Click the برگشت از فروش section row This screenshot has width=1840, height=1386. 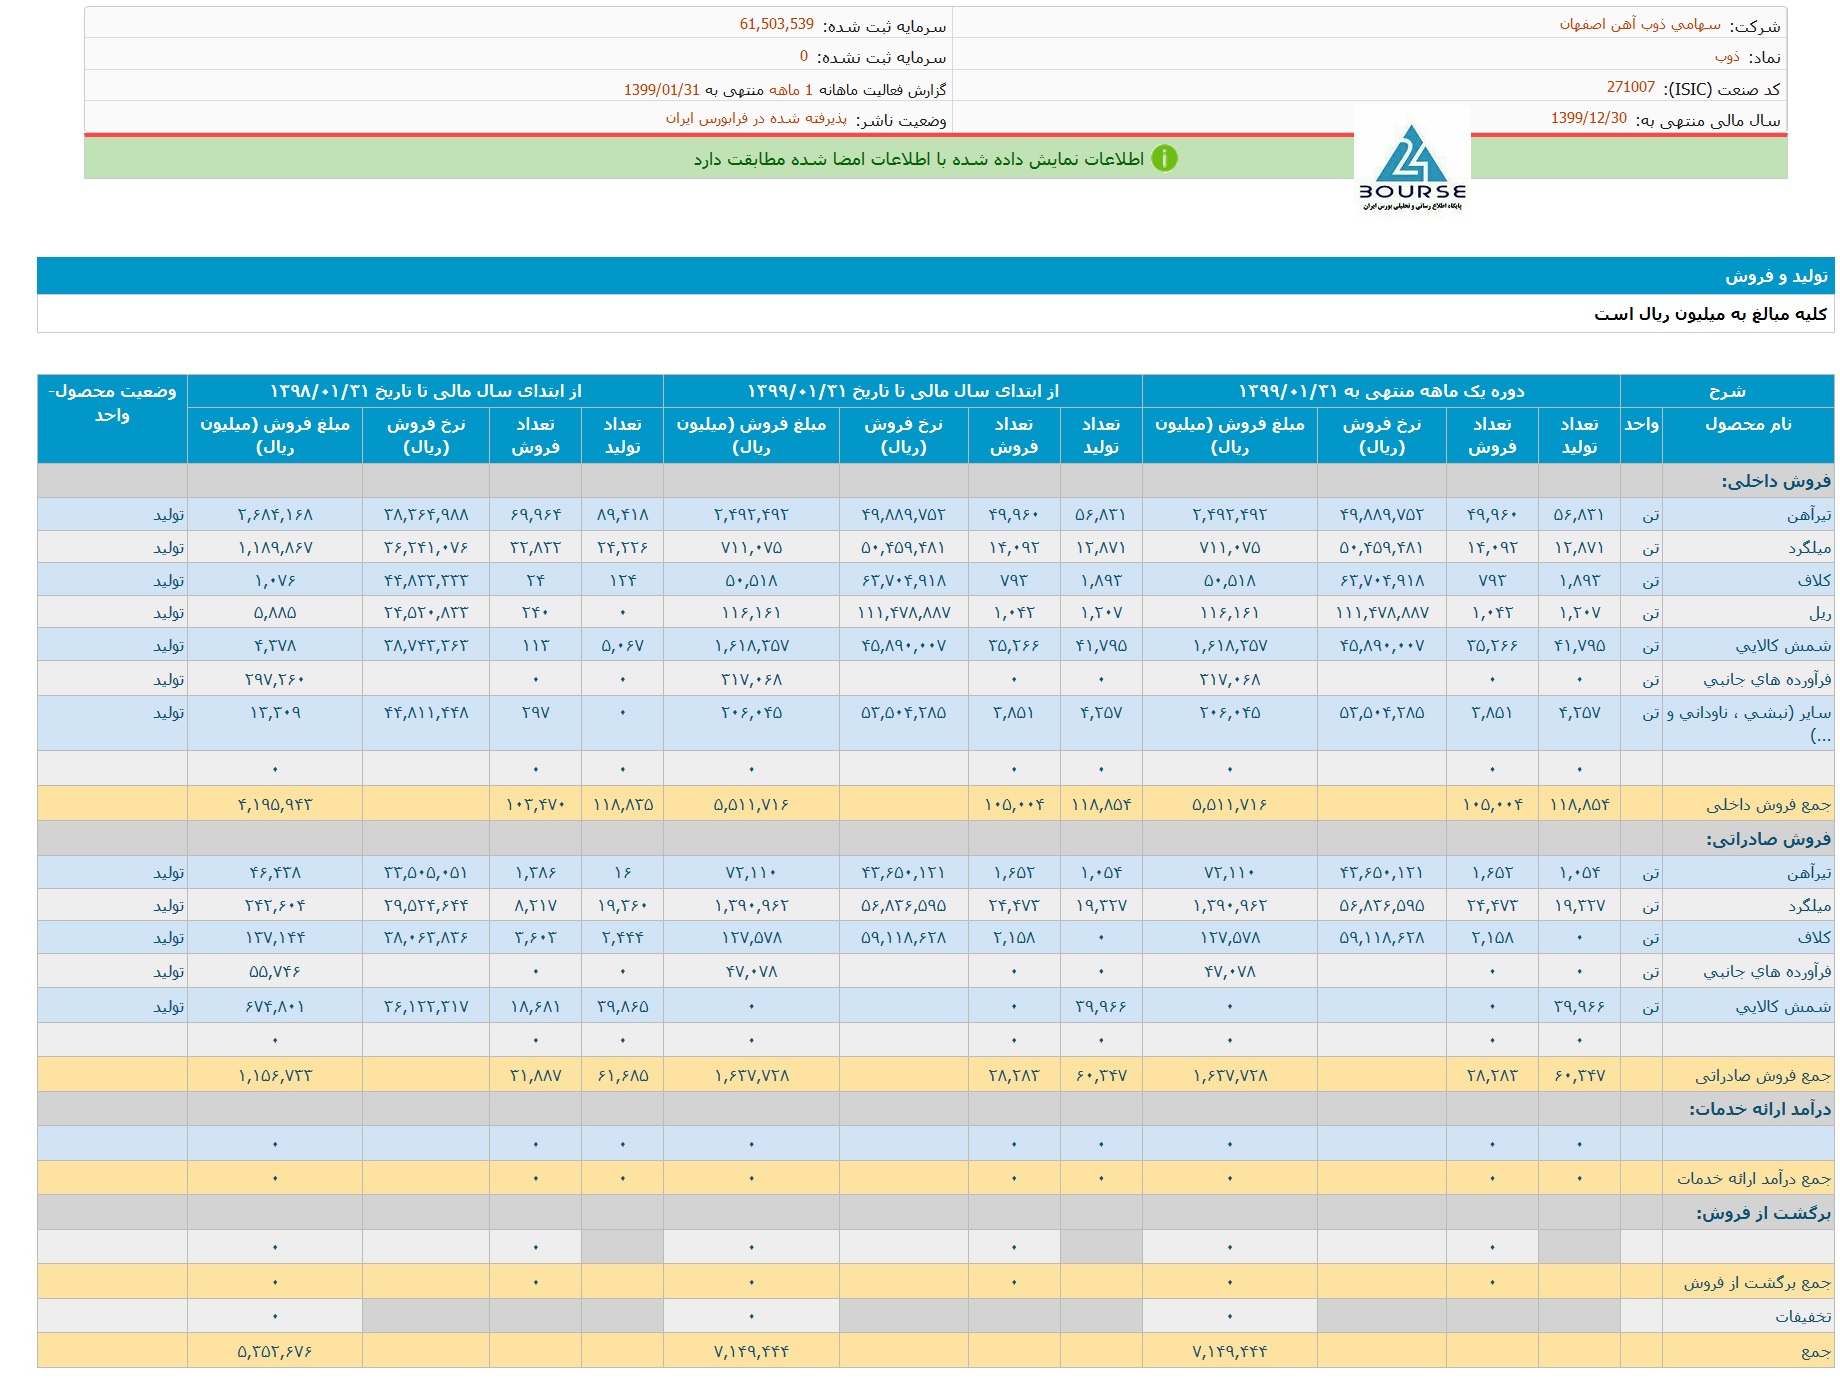[x=1763, y=1213]
